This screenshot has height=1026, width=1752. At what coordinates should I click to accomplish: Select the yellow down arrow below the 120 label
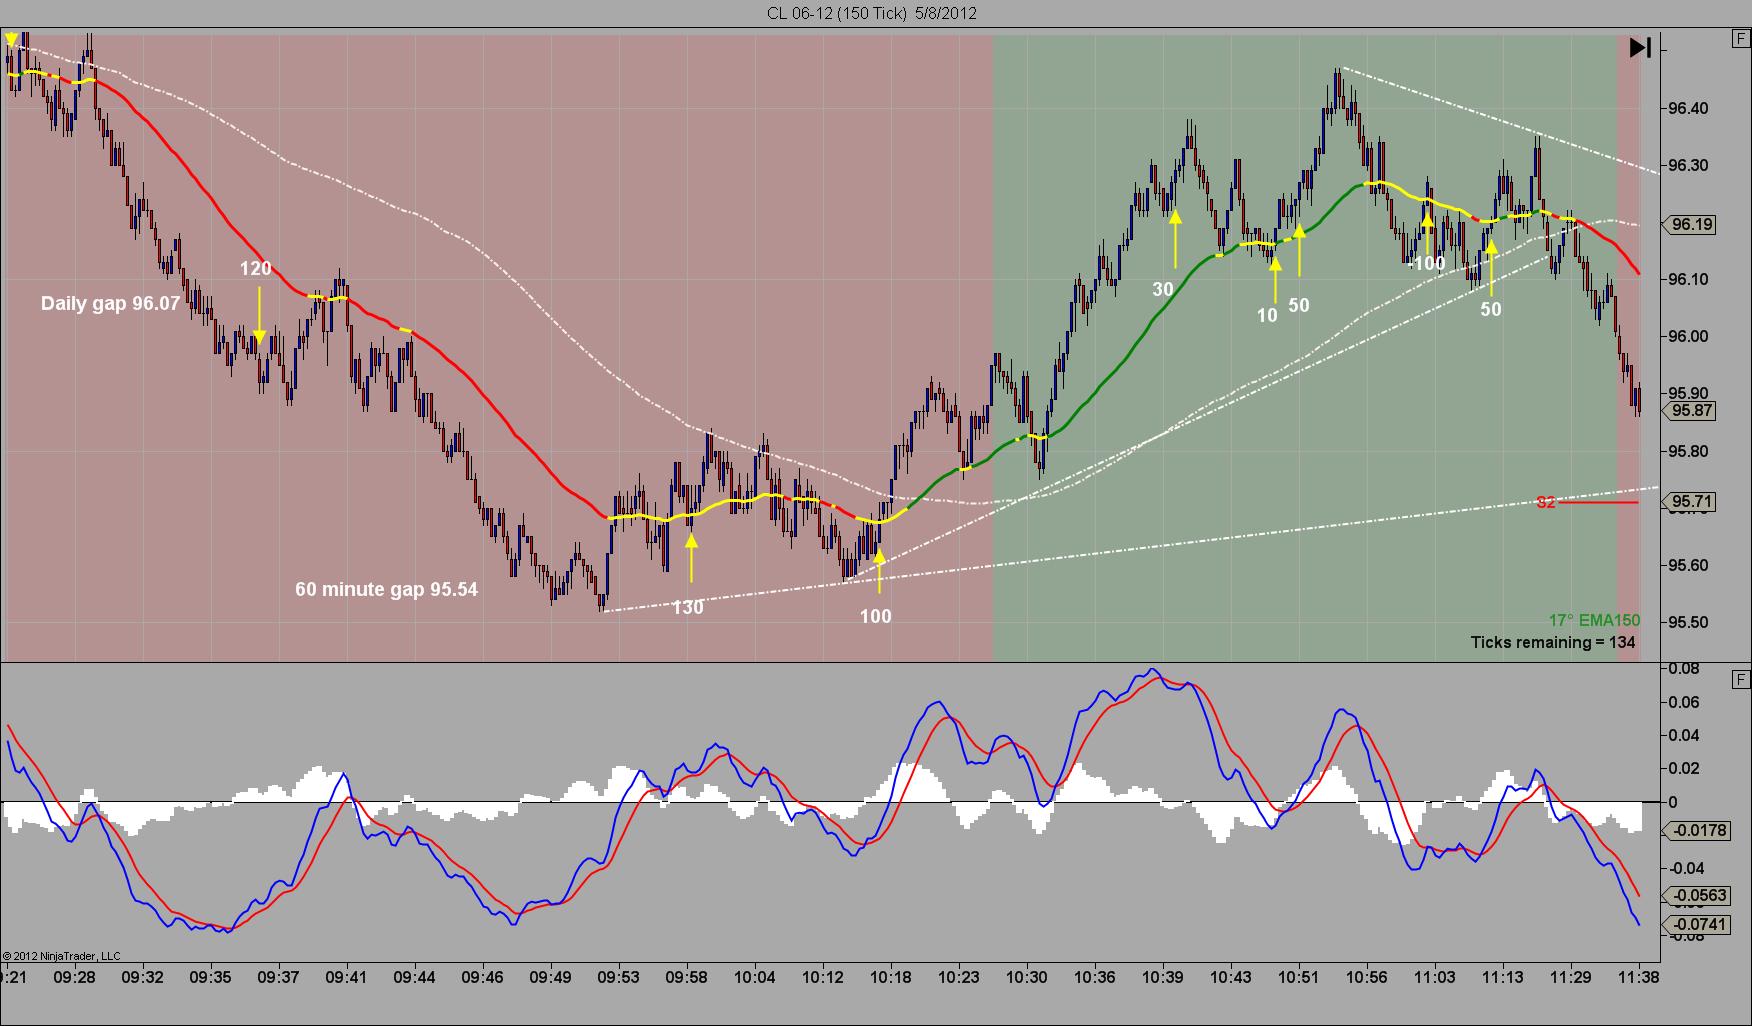259,316
